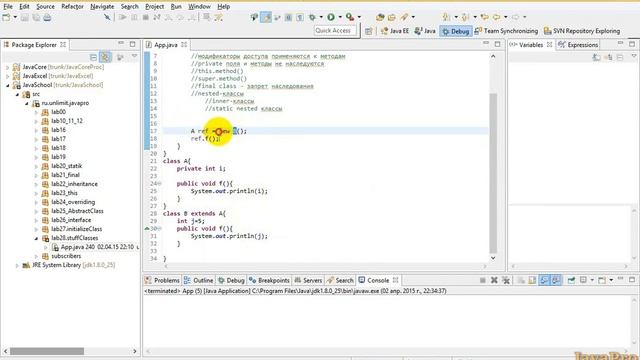Open the Back navigation history dropdown
Image resolution: width=640 pixels, height=360 pixels.
click(x=505, y=17)
